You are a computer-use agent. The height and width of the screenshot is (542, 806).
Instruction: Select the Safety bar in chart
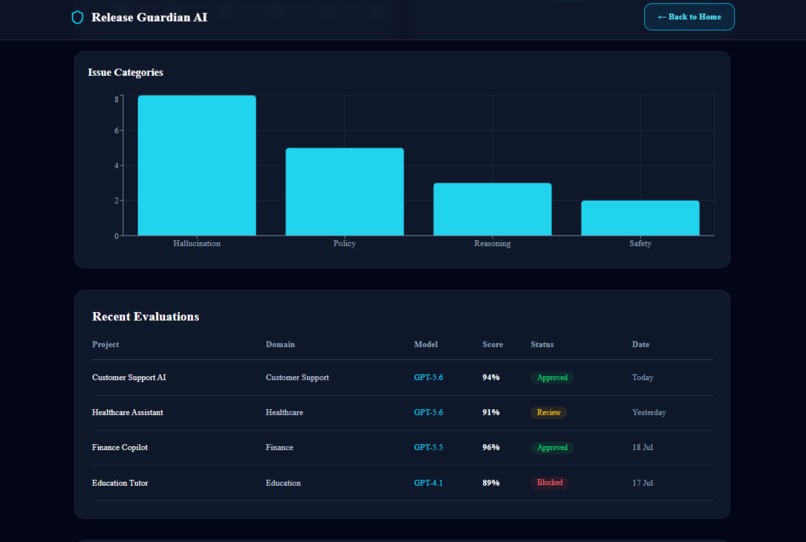[640, 218]
